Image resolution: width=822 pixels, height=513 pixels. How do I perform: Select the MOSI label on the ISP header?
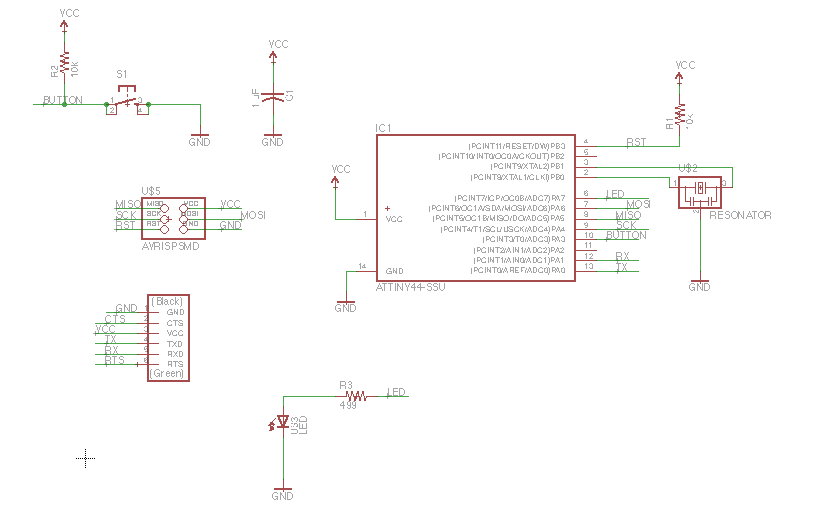tap(253, 215)
